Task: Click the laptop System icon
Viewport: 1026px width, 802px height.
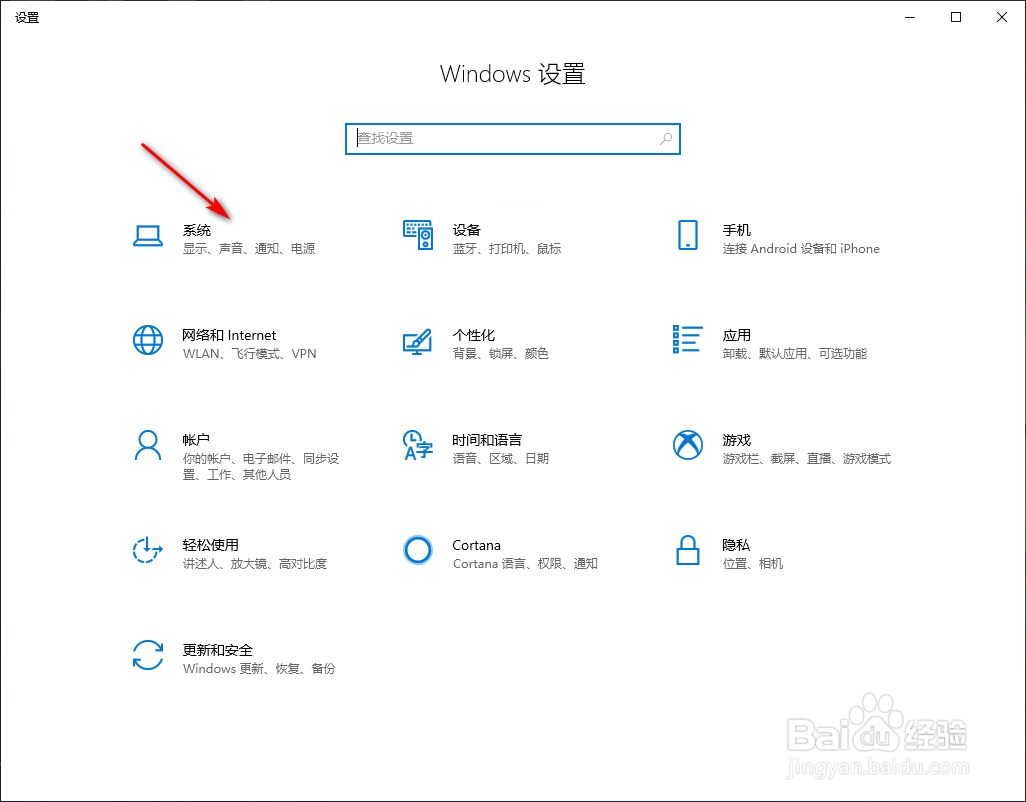Action: (x=148, y=236)
